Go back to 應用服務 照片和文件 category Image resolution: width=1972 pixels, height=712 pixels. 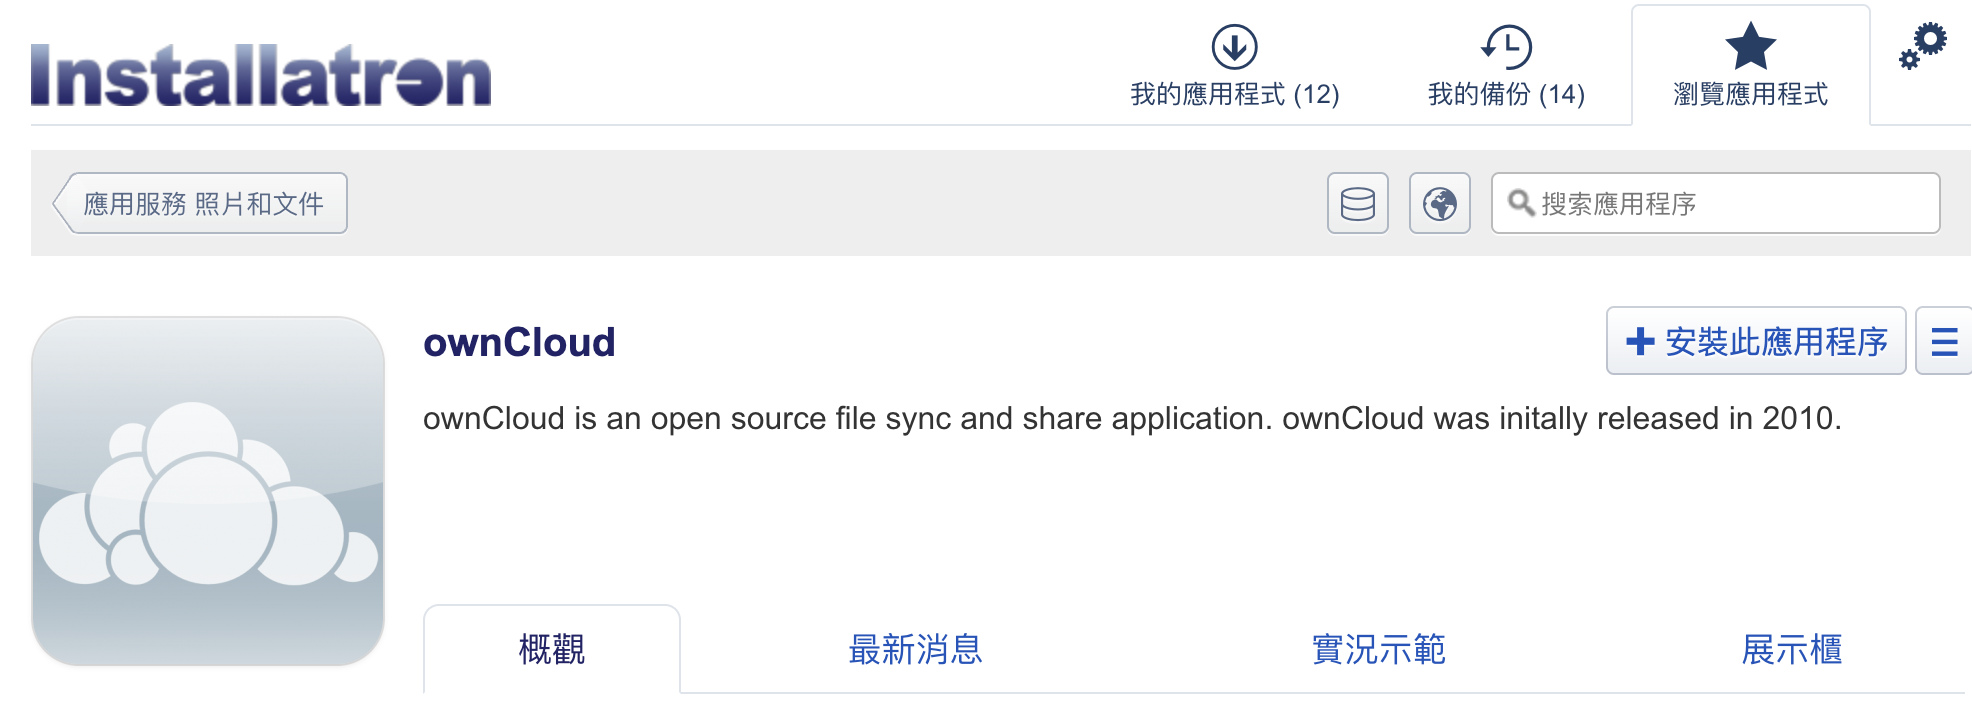(202, 203)
